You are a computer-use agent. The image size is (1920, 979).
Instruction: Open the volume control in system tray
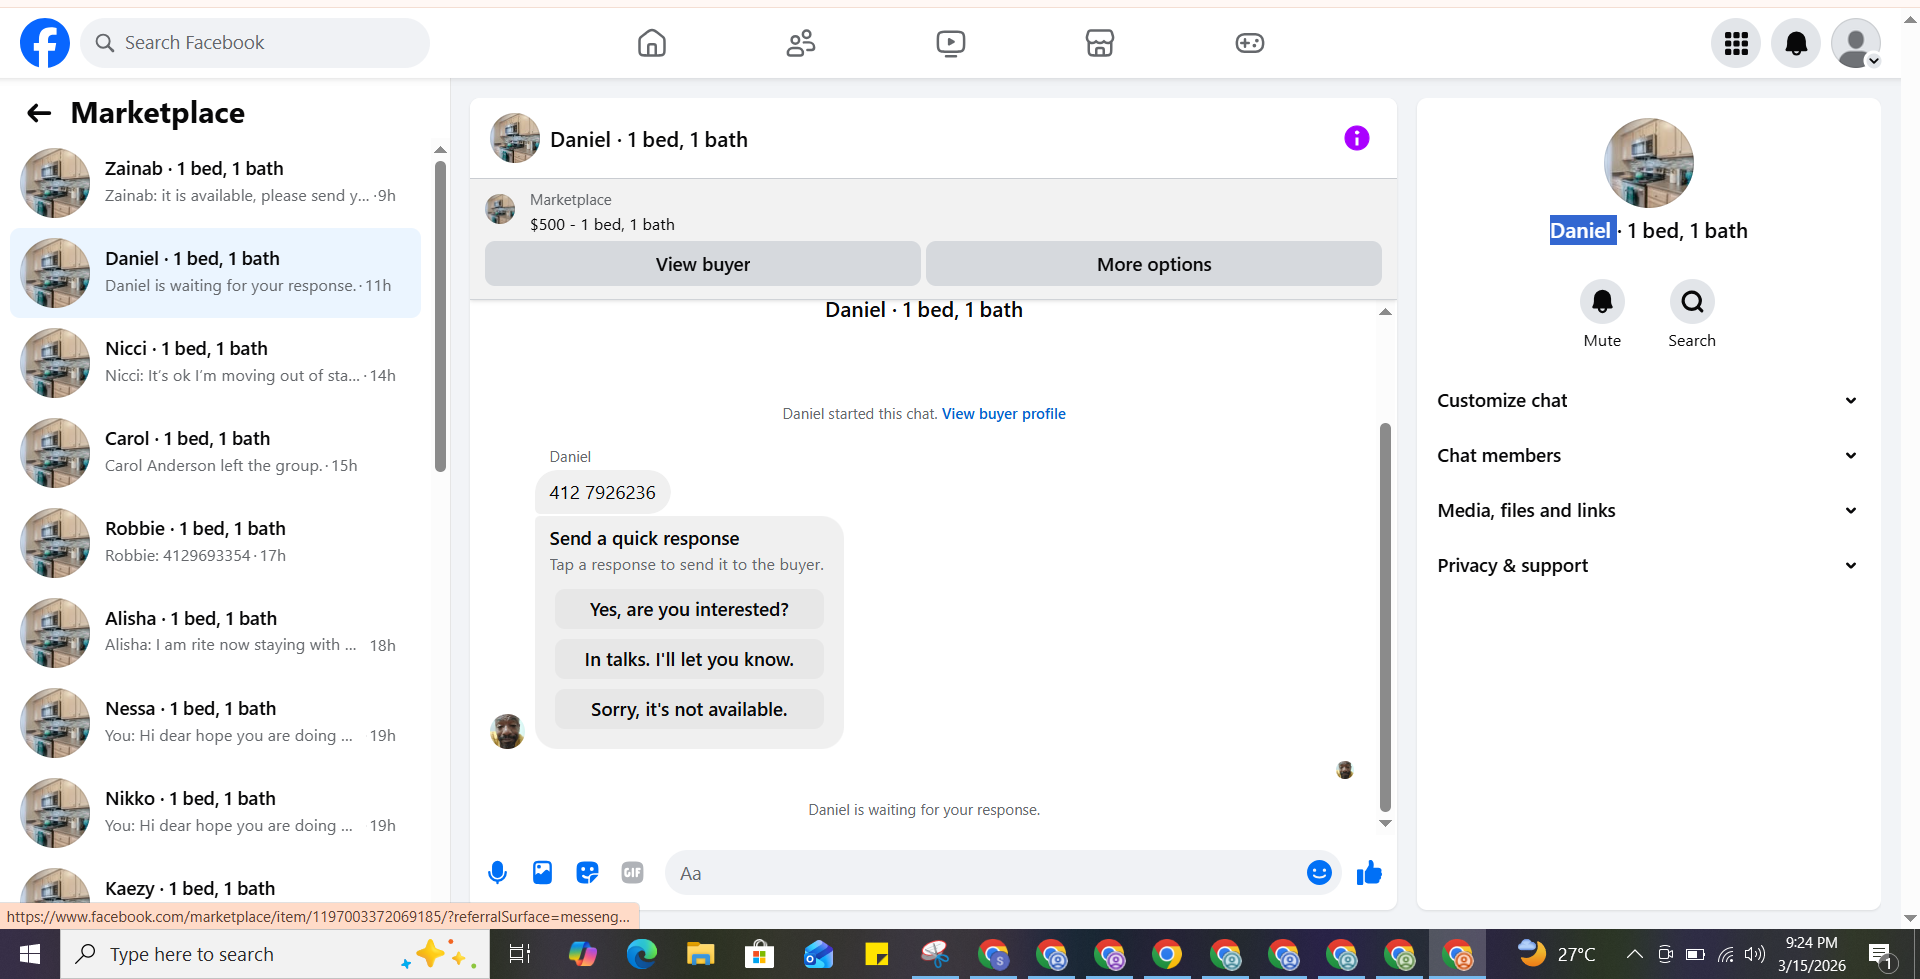1754,954
